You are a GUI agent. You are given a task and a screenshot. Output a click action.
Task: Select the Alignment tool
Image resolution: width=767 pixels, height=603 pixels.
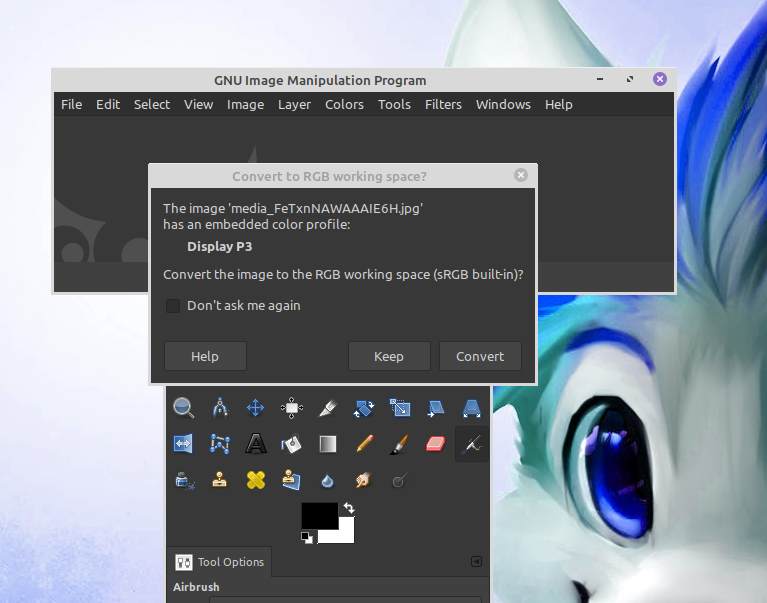click(292, 407)
